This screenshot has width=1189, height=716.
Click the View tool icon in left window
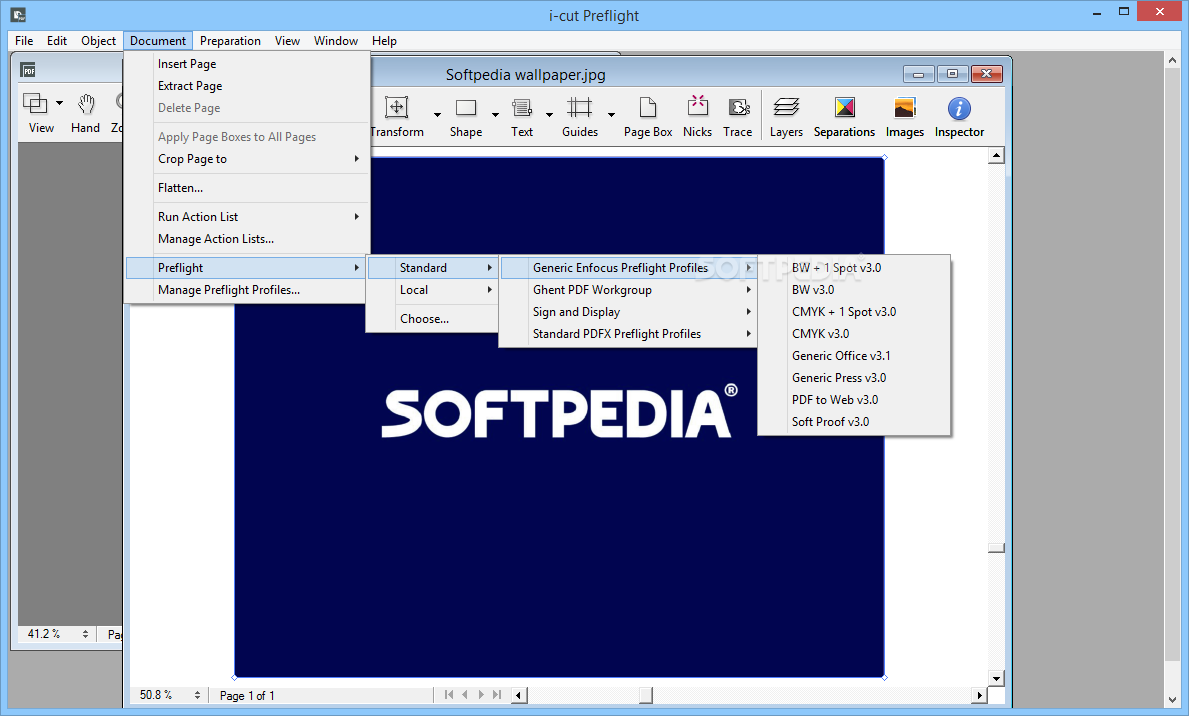point(35,102)
